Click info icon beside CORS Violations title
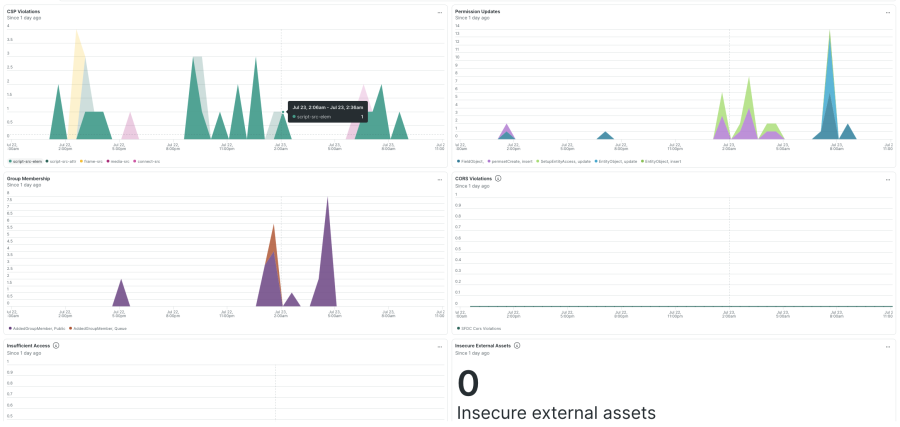The height and width of the screenshot is (427, 900). point(498,178)
